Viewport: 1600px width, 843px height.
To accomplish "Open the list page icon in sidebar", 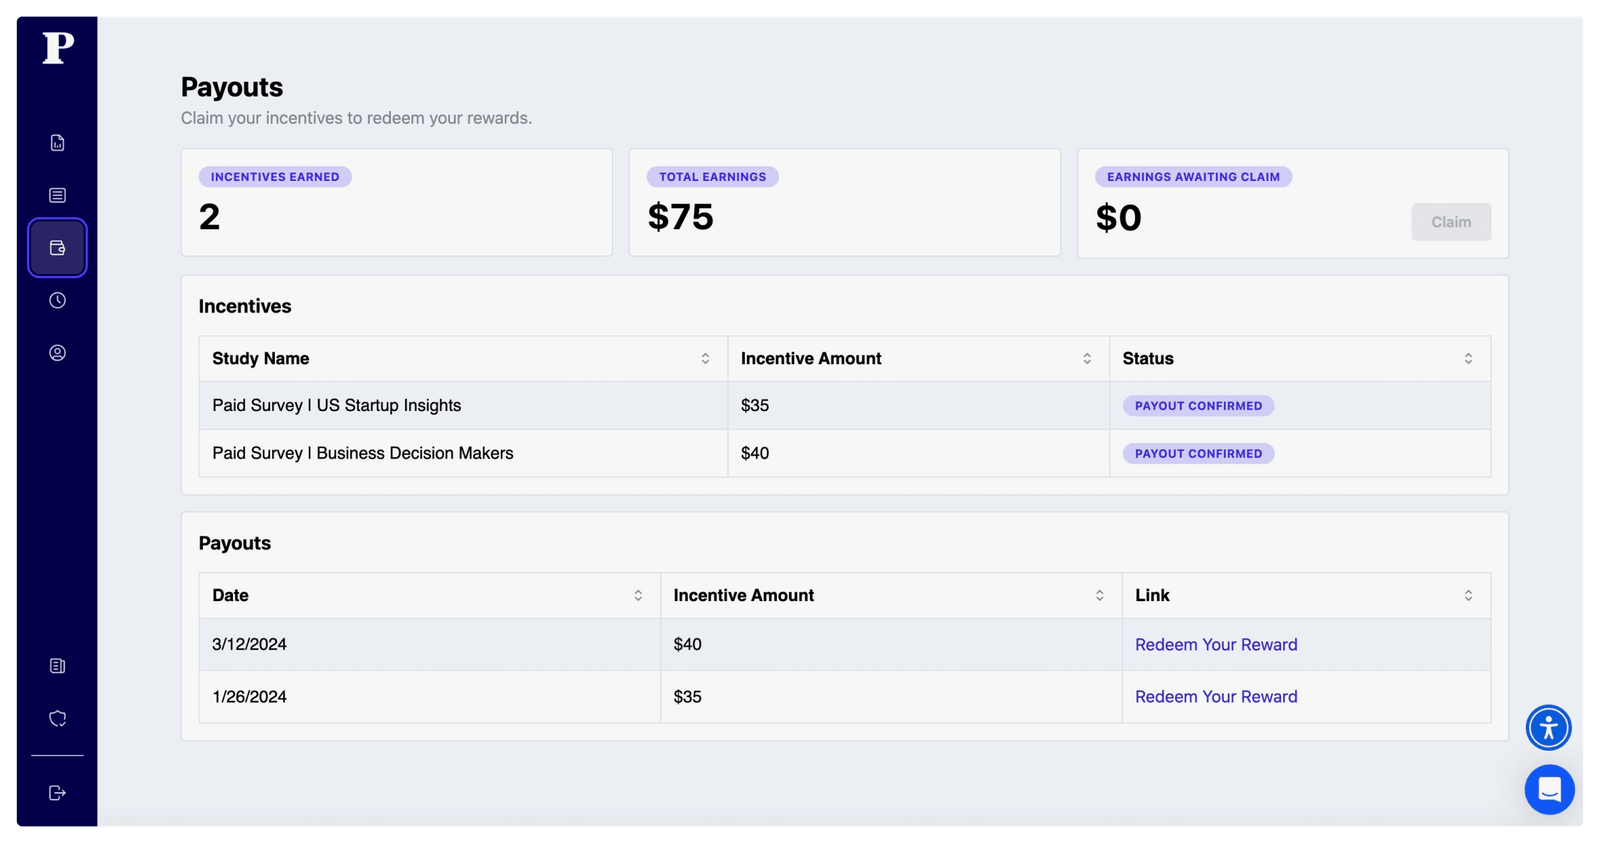I will 57,195.
